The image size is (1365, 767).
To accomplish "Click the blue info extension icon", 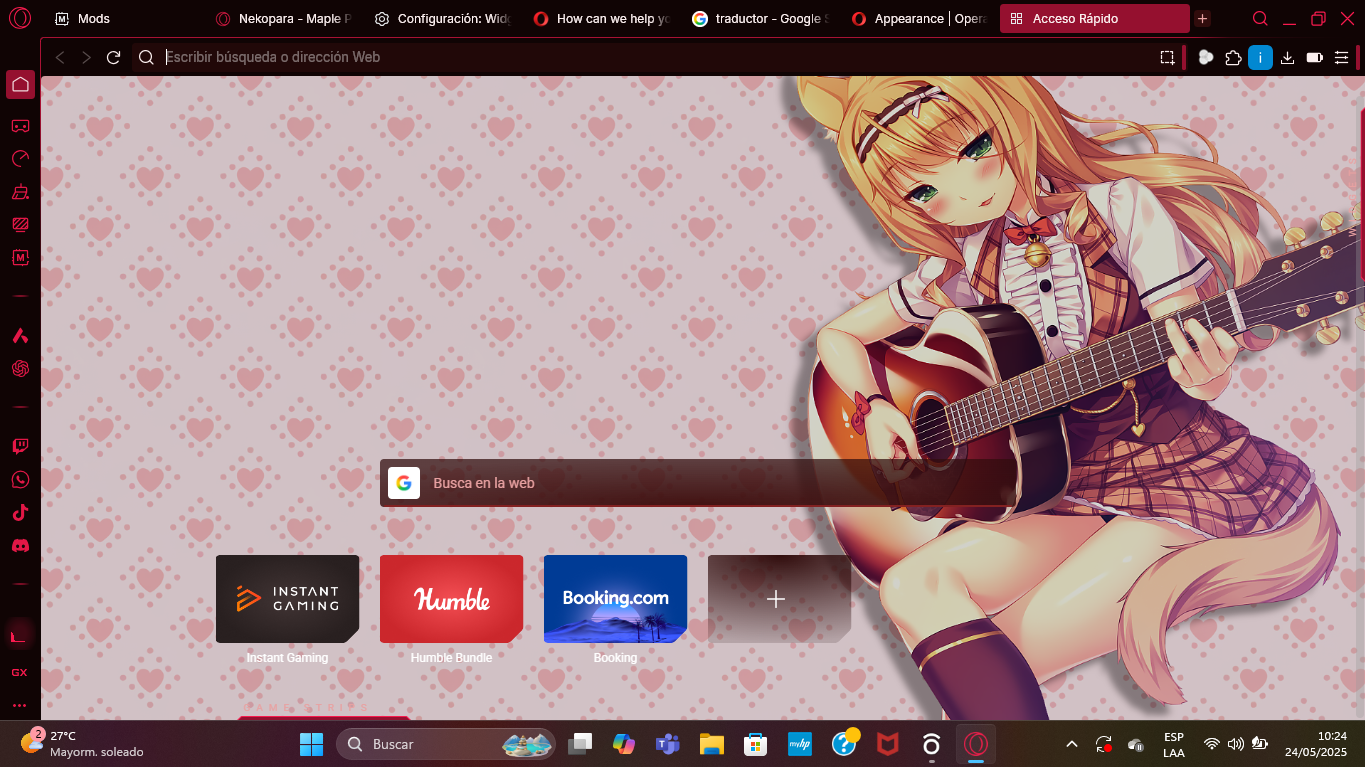I will click(x=1260, y=57).
